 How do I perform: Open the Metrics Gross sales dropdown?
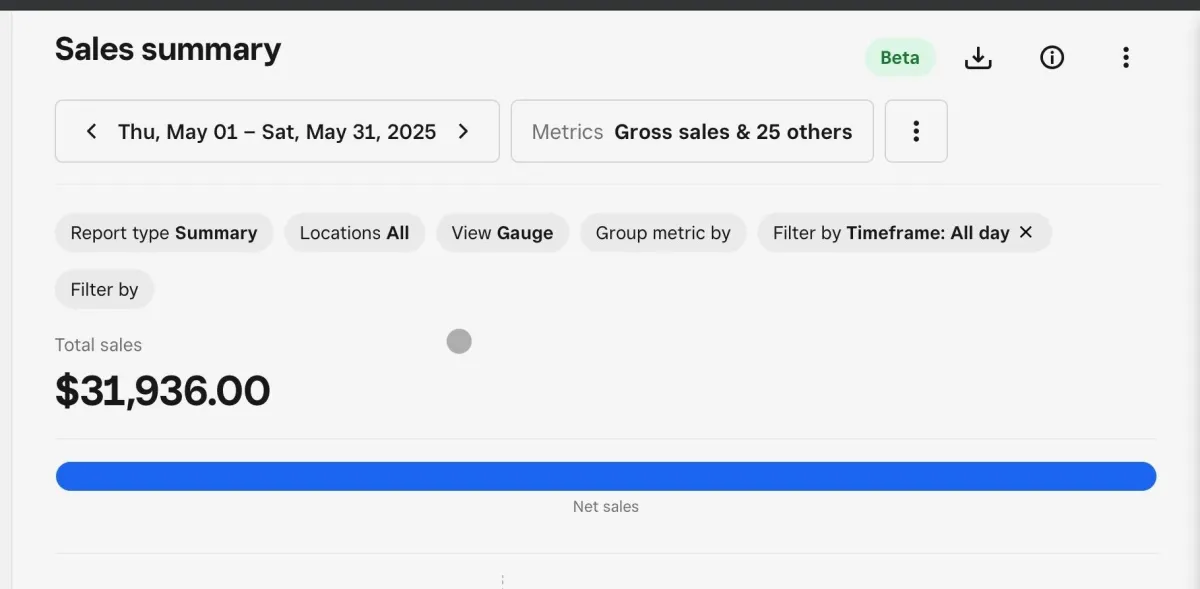tap(692, 131)
